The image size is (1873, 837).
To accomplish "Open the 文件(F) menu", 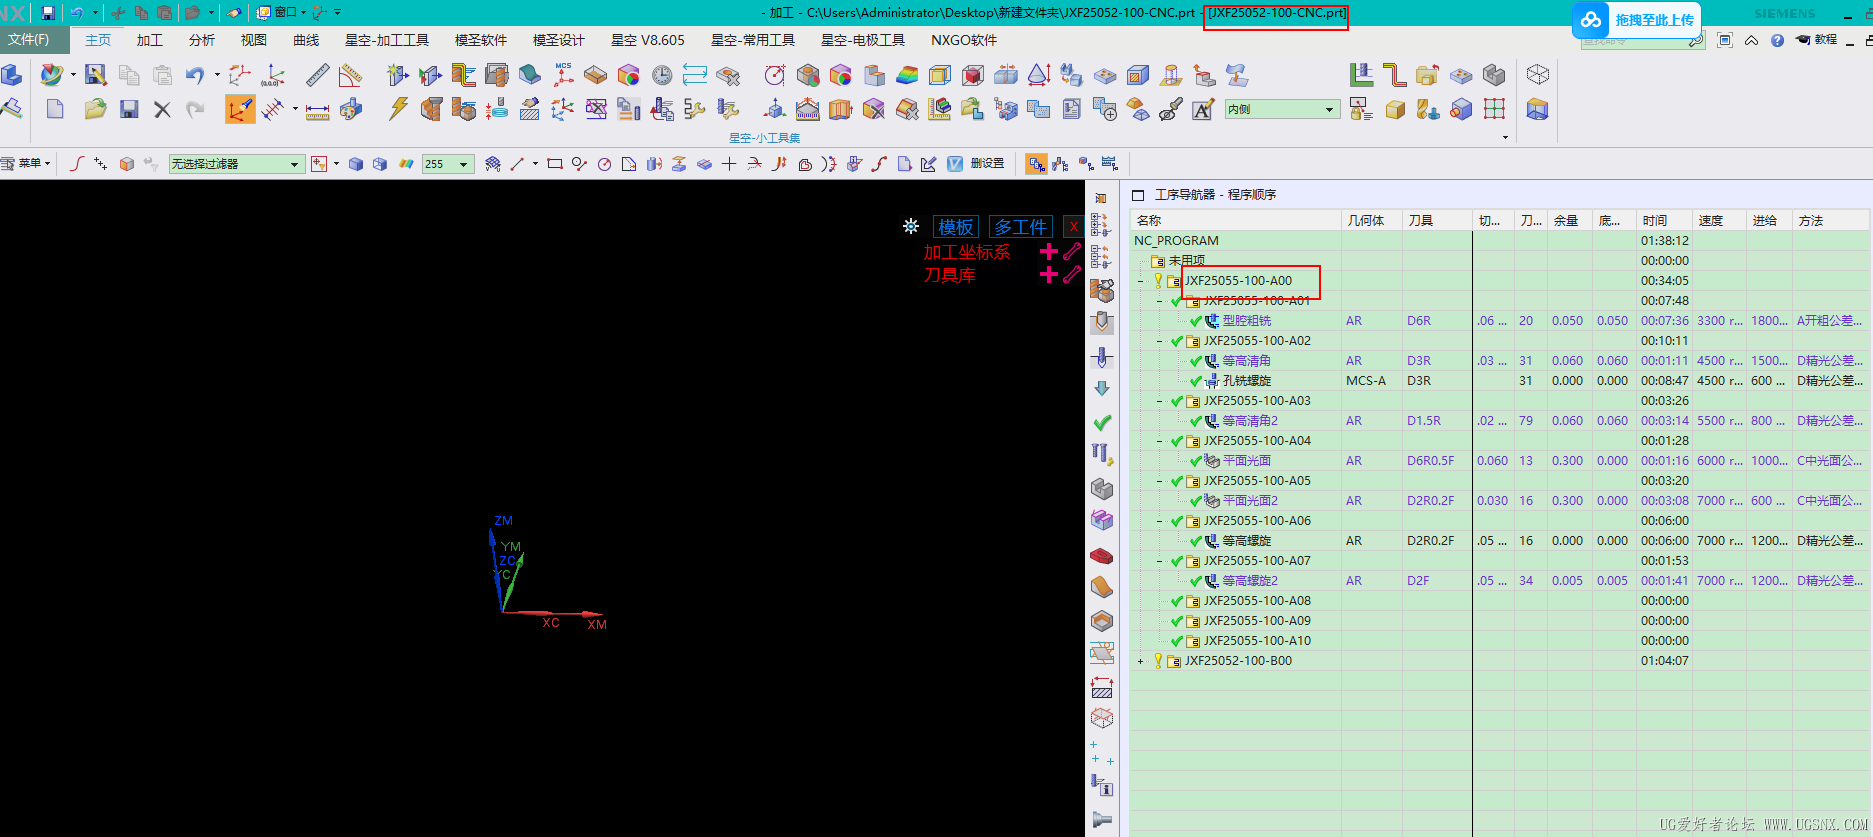I will click(x=29, y=40).
